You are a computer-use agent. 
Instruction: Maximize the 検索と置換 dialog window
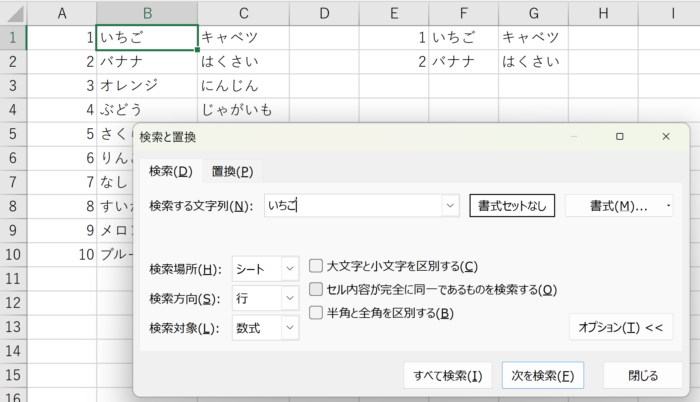620,136
